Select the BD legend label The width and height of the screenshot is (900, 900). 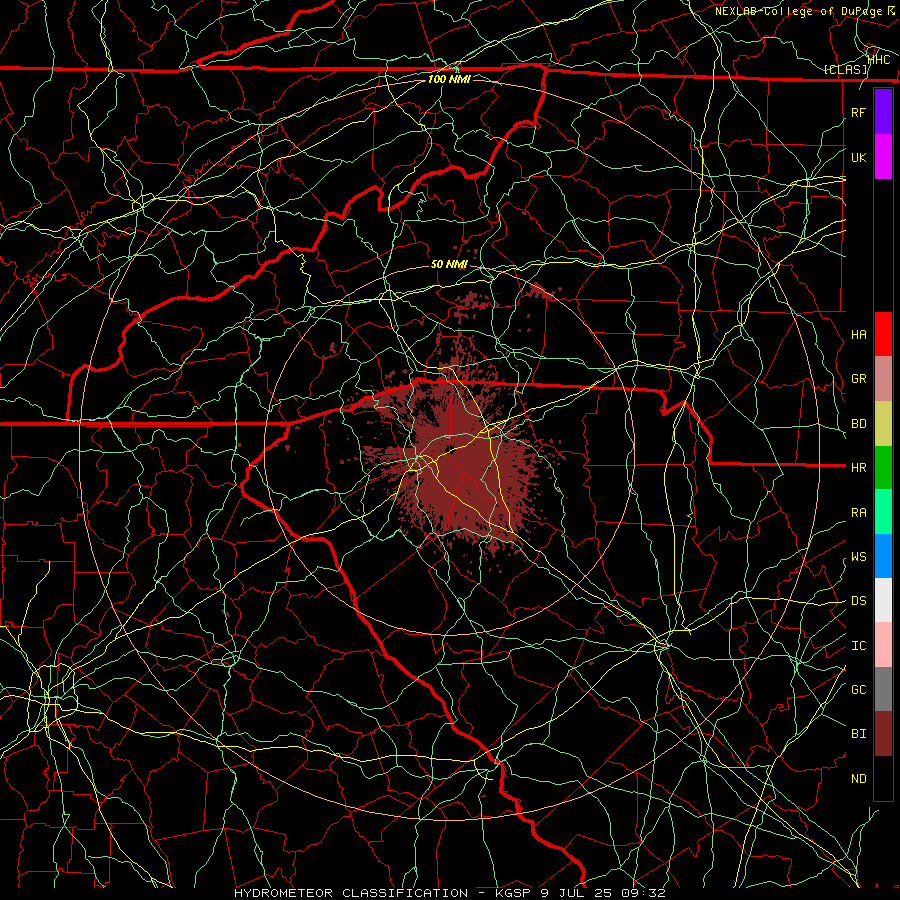point(859,424)
